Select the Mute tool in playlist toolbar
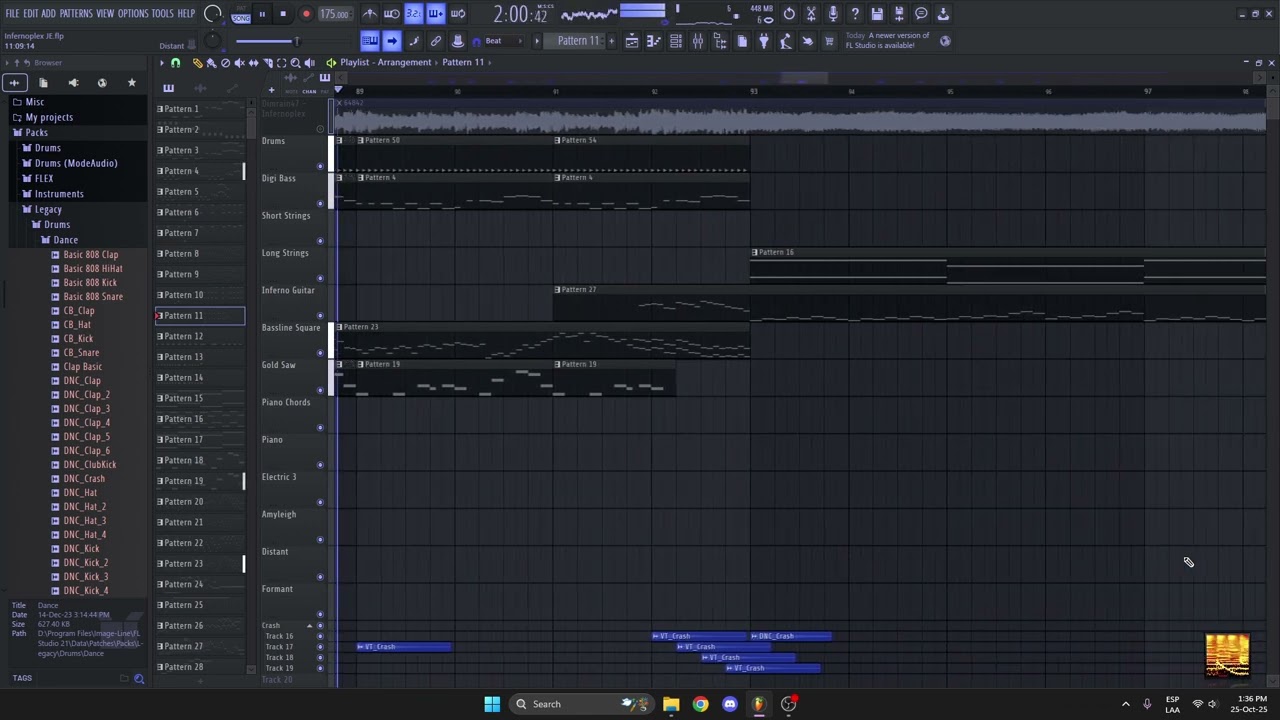The image size is (1280, 720). coord(240,62)
